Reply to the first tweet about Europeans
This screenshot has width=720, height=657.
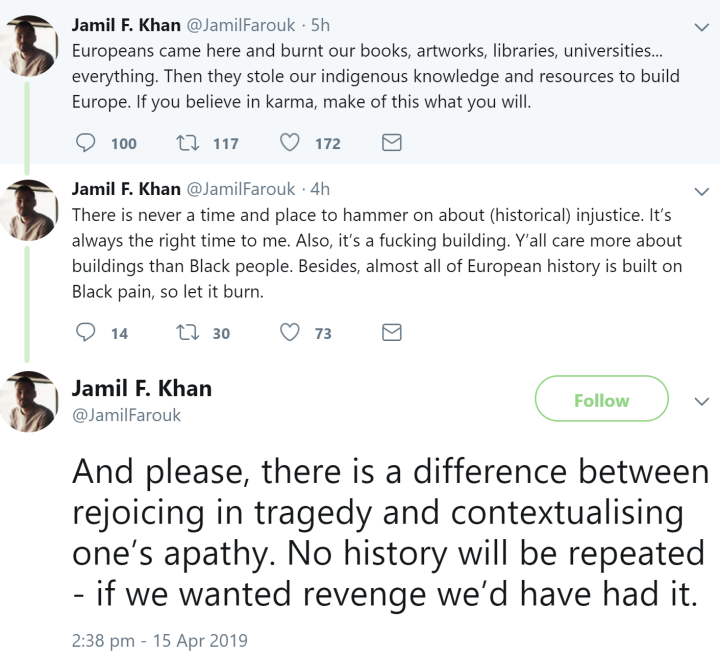pos(87,143)
